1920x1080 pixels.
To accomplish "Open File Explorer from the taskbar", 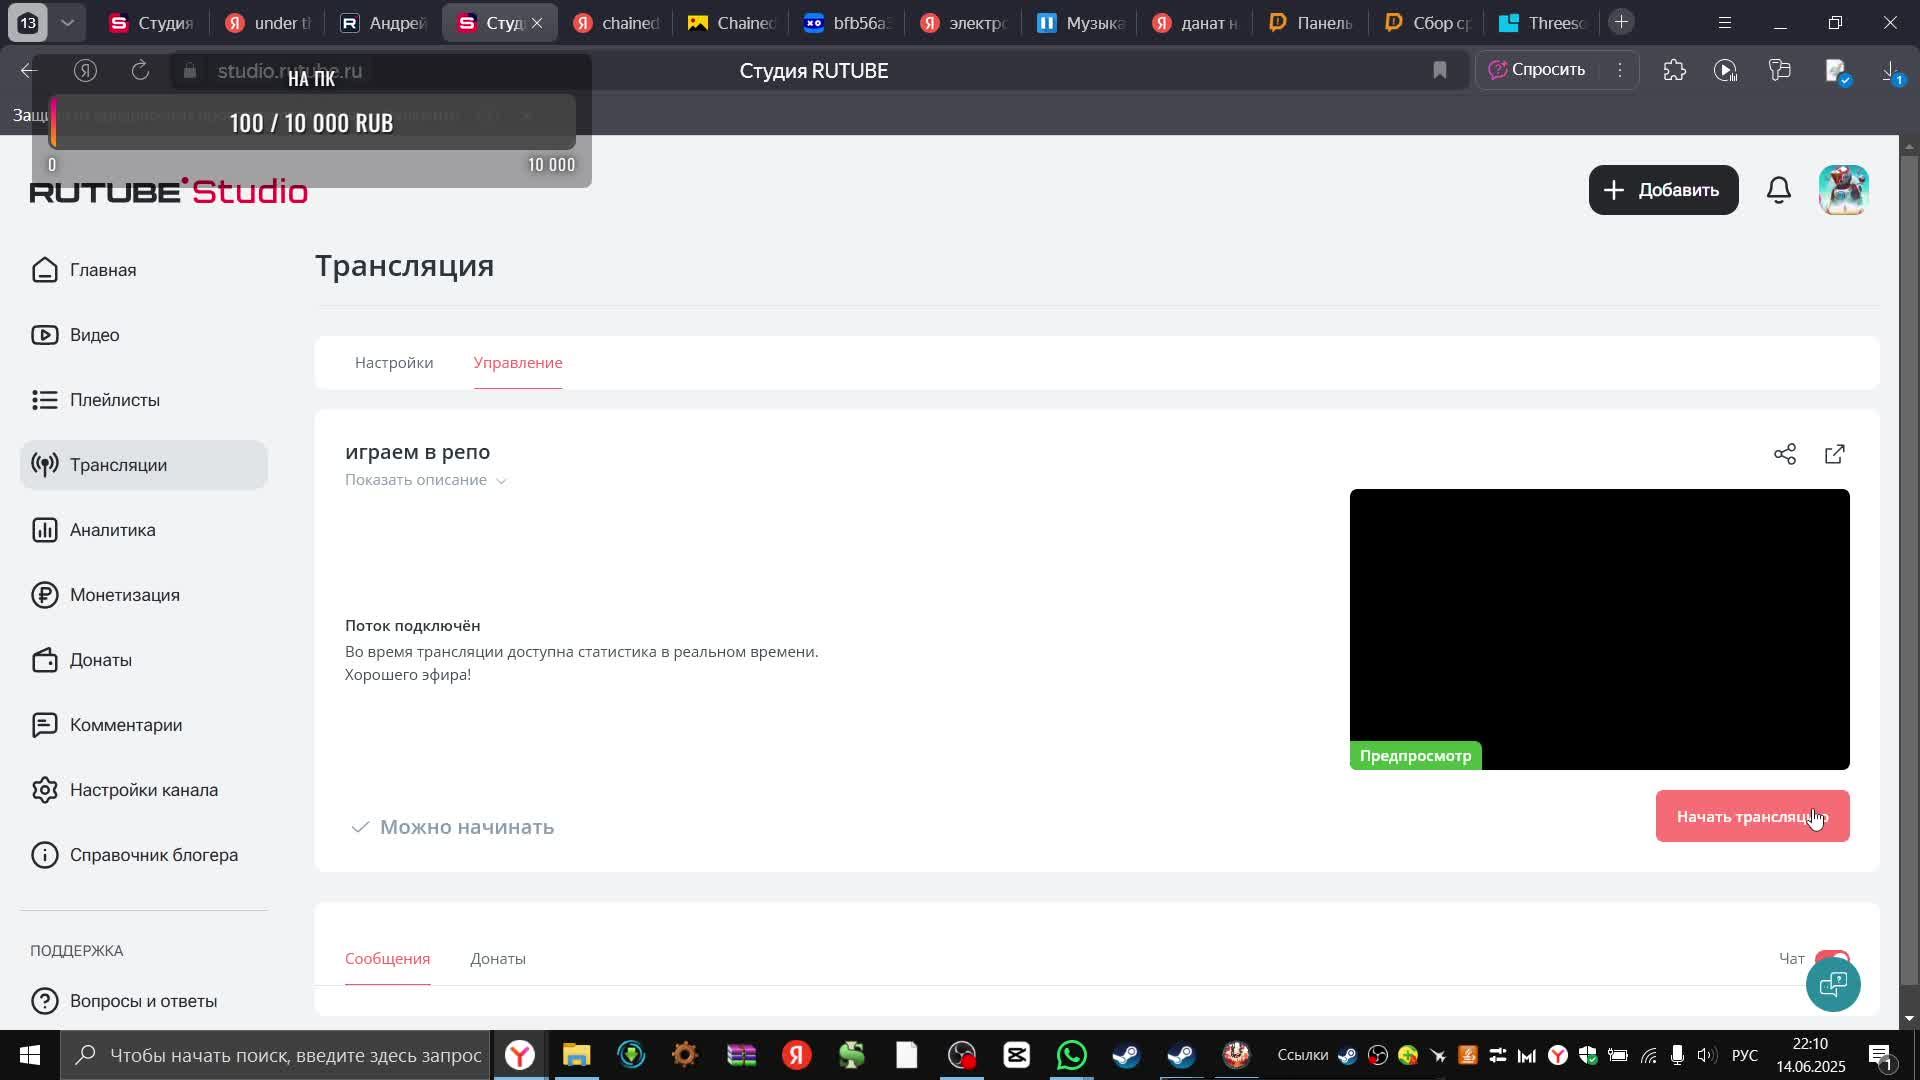I will 576,1055.
